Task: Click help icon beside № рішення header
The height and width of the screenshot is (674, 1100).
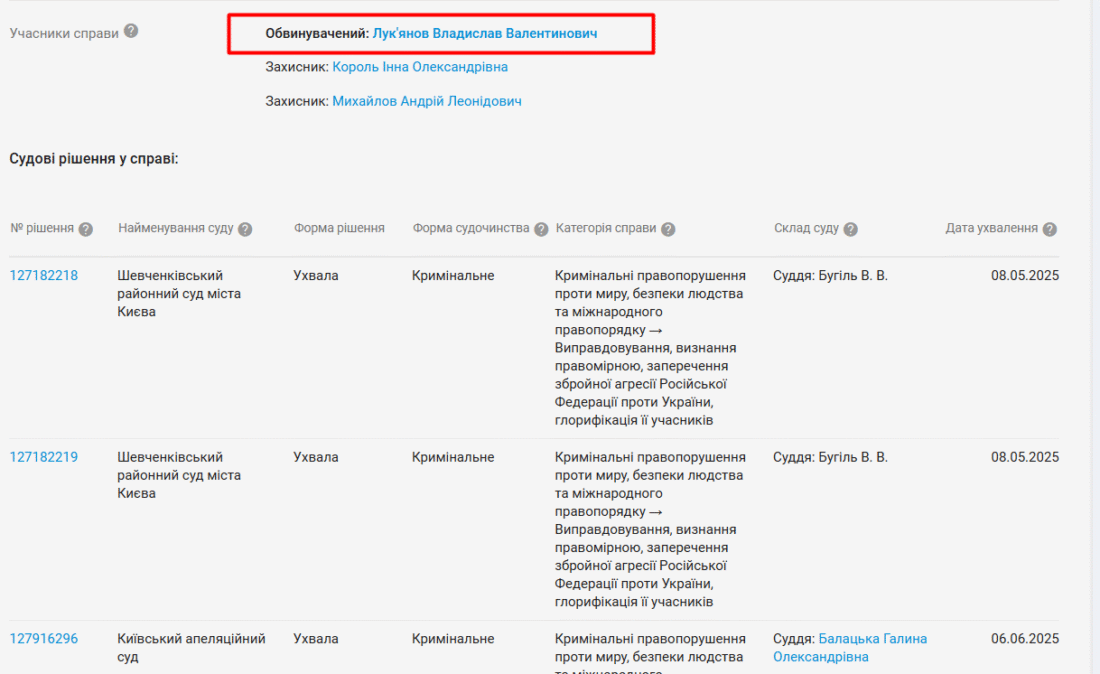Action: pyautogui.click(x=86, y=229)
